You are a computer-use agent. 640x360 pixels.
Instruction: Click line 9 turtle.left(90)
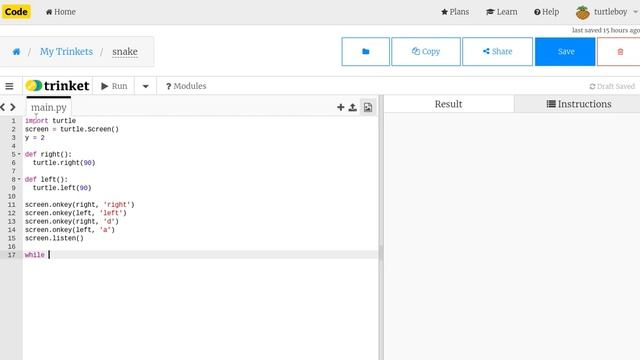(x=62, y=188)
